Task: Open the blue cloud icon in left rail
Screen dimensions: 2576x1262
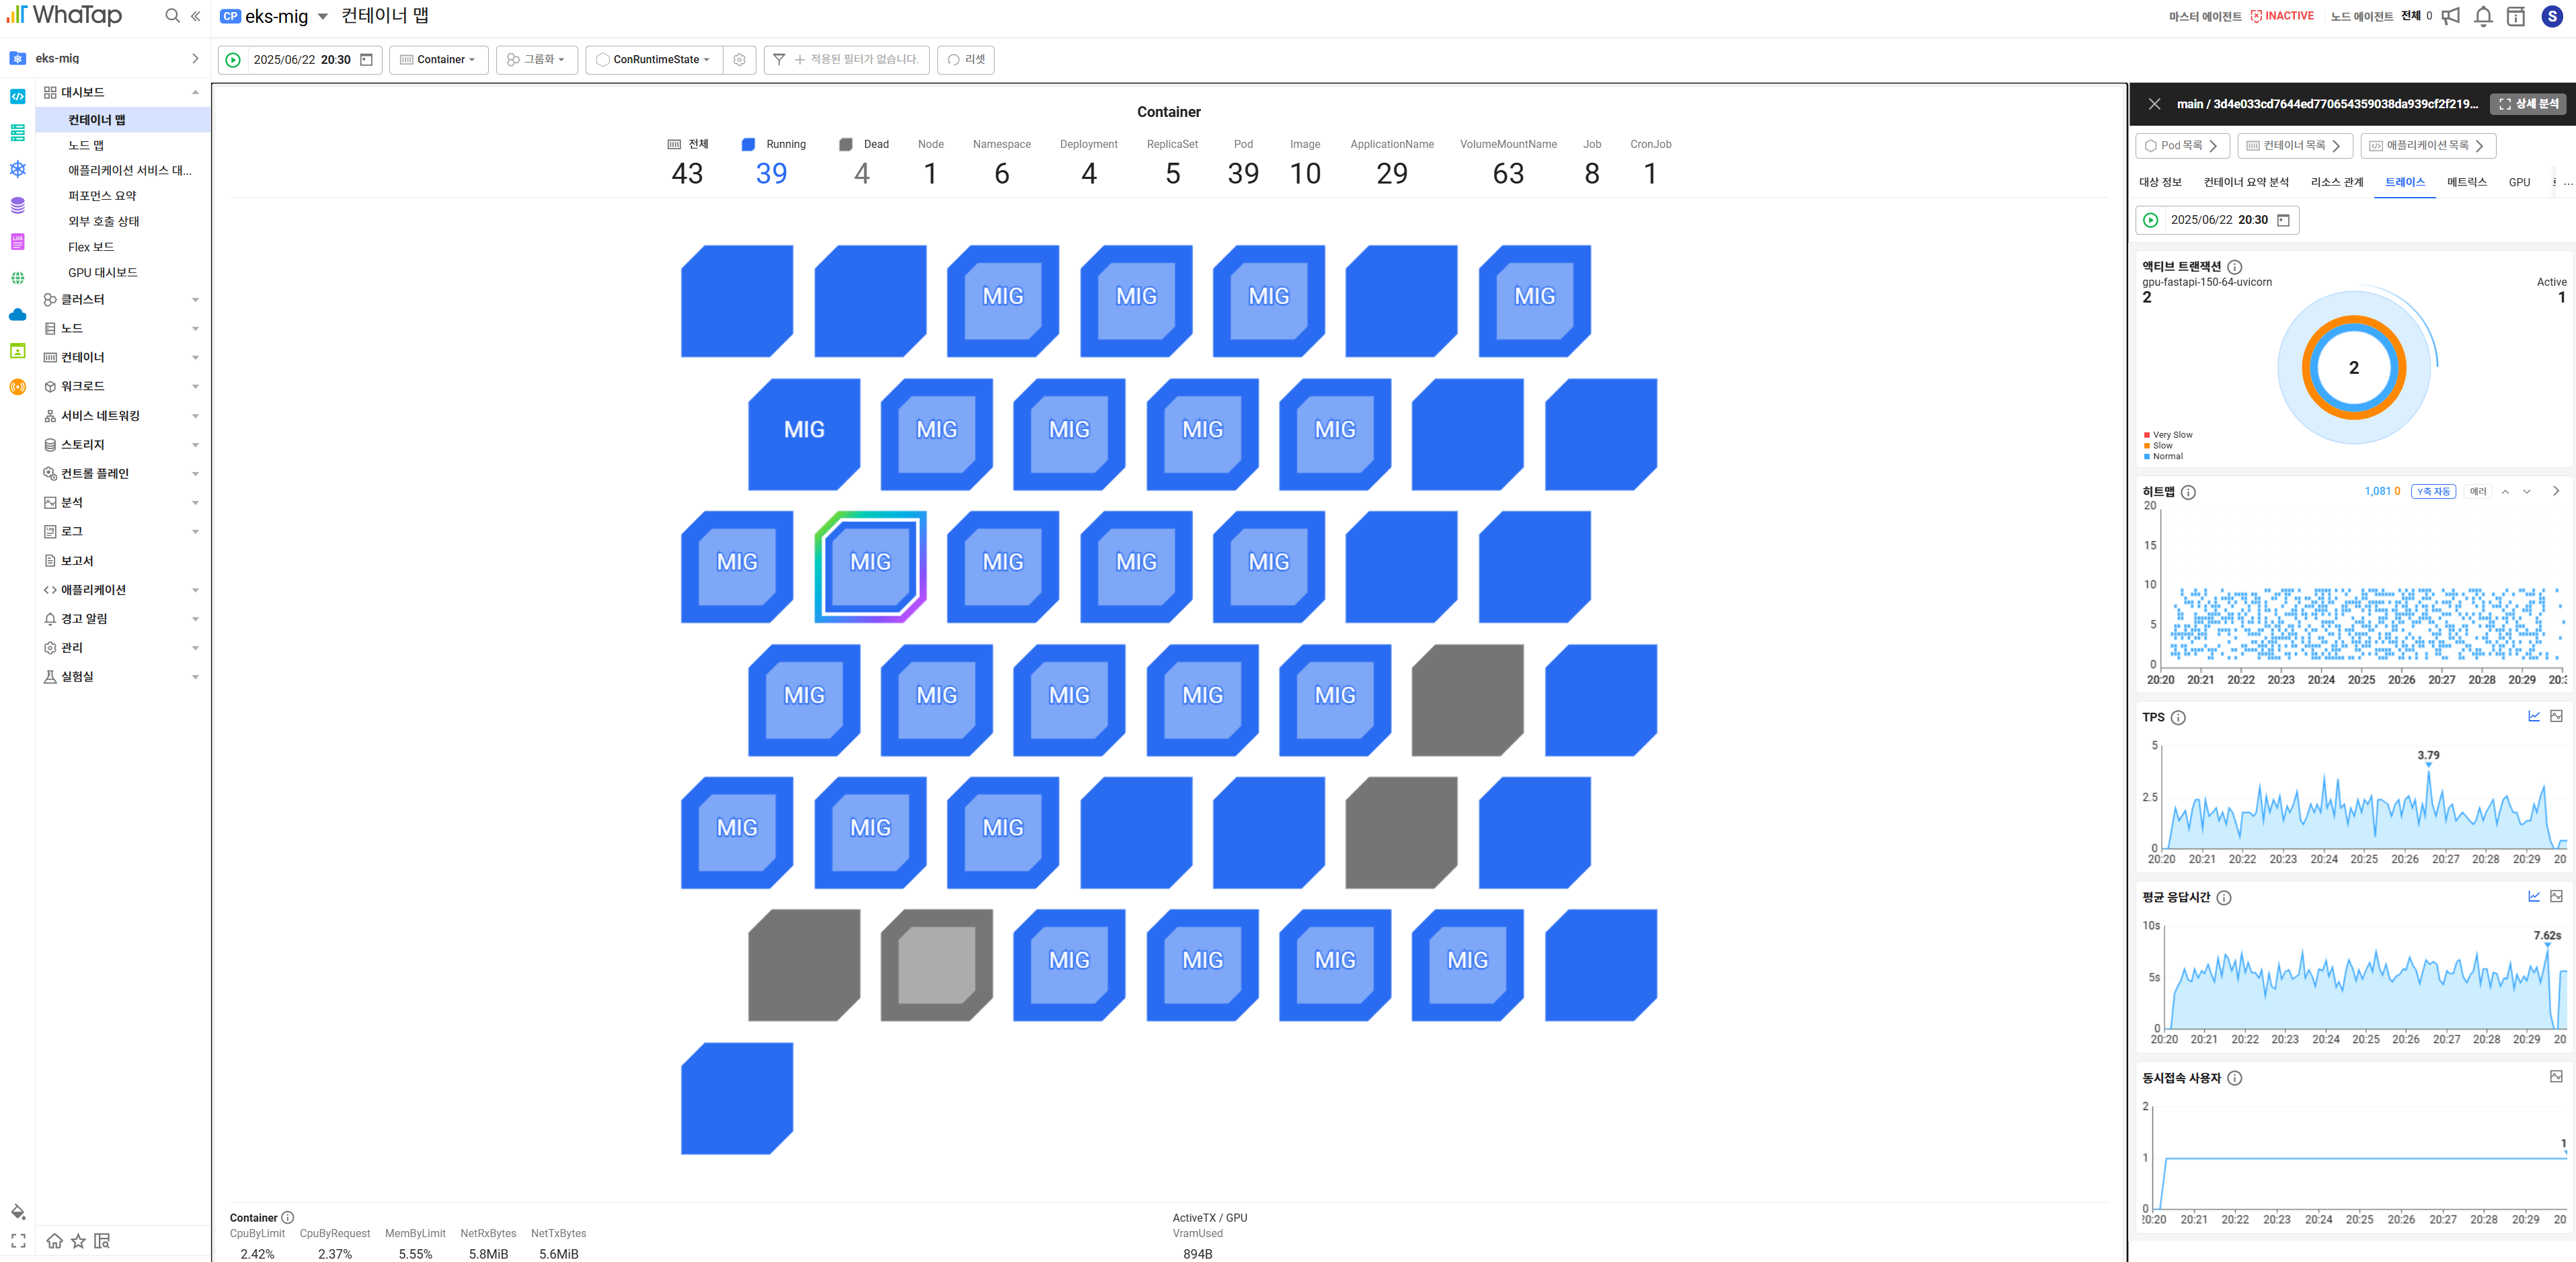Action: [17, 314]
